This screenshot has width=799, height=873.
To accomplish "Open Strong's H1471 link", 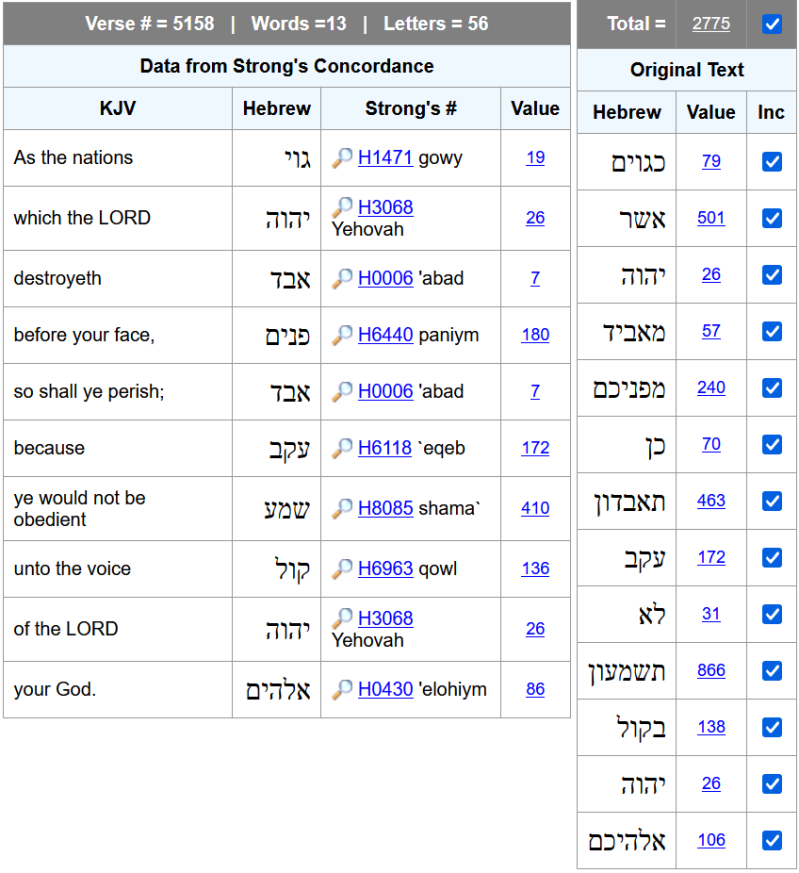I will 385,158.
